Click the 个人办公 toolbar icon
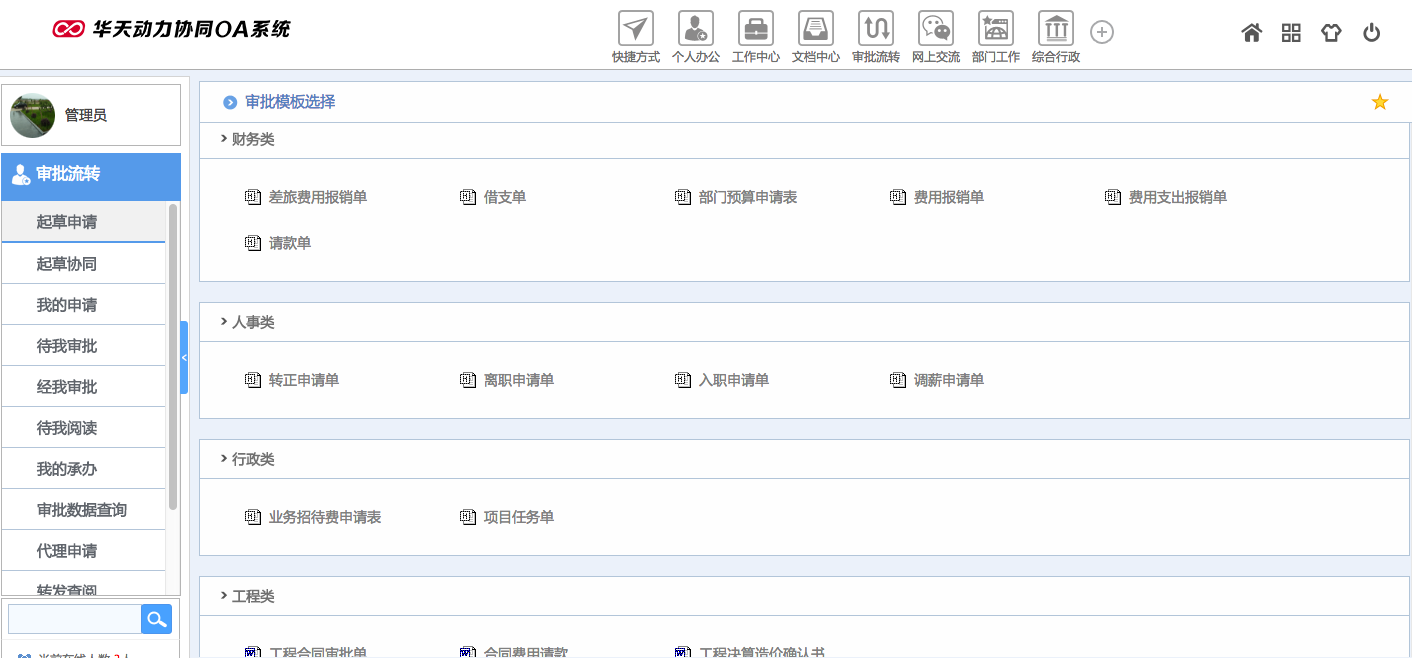 click(695, 29)
